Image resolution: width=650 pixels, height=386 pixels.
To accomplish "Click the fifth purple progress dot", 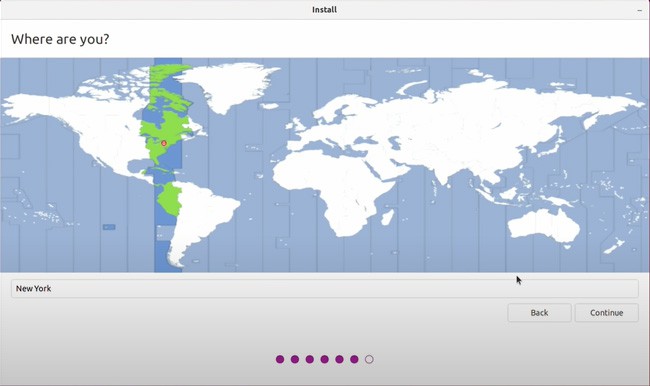I will point(340,359).
